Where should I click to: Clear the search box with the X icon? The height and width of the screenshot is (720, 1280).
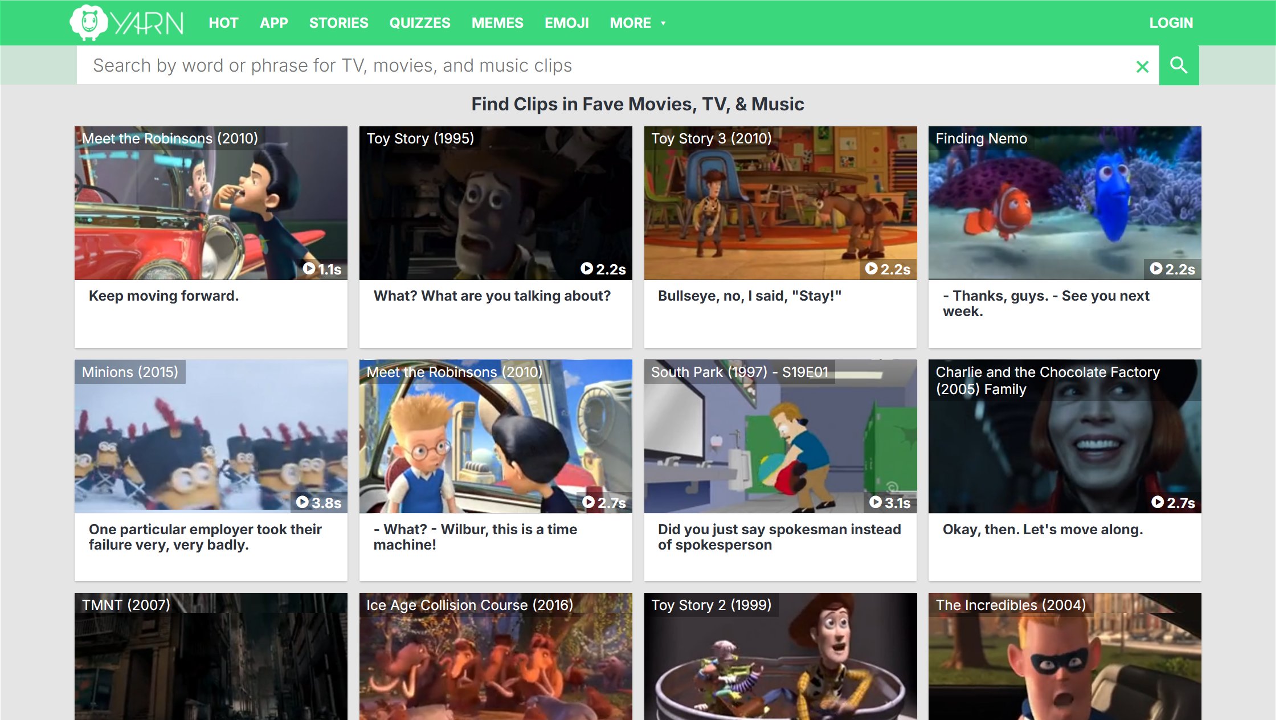(x=1142, y=66)
